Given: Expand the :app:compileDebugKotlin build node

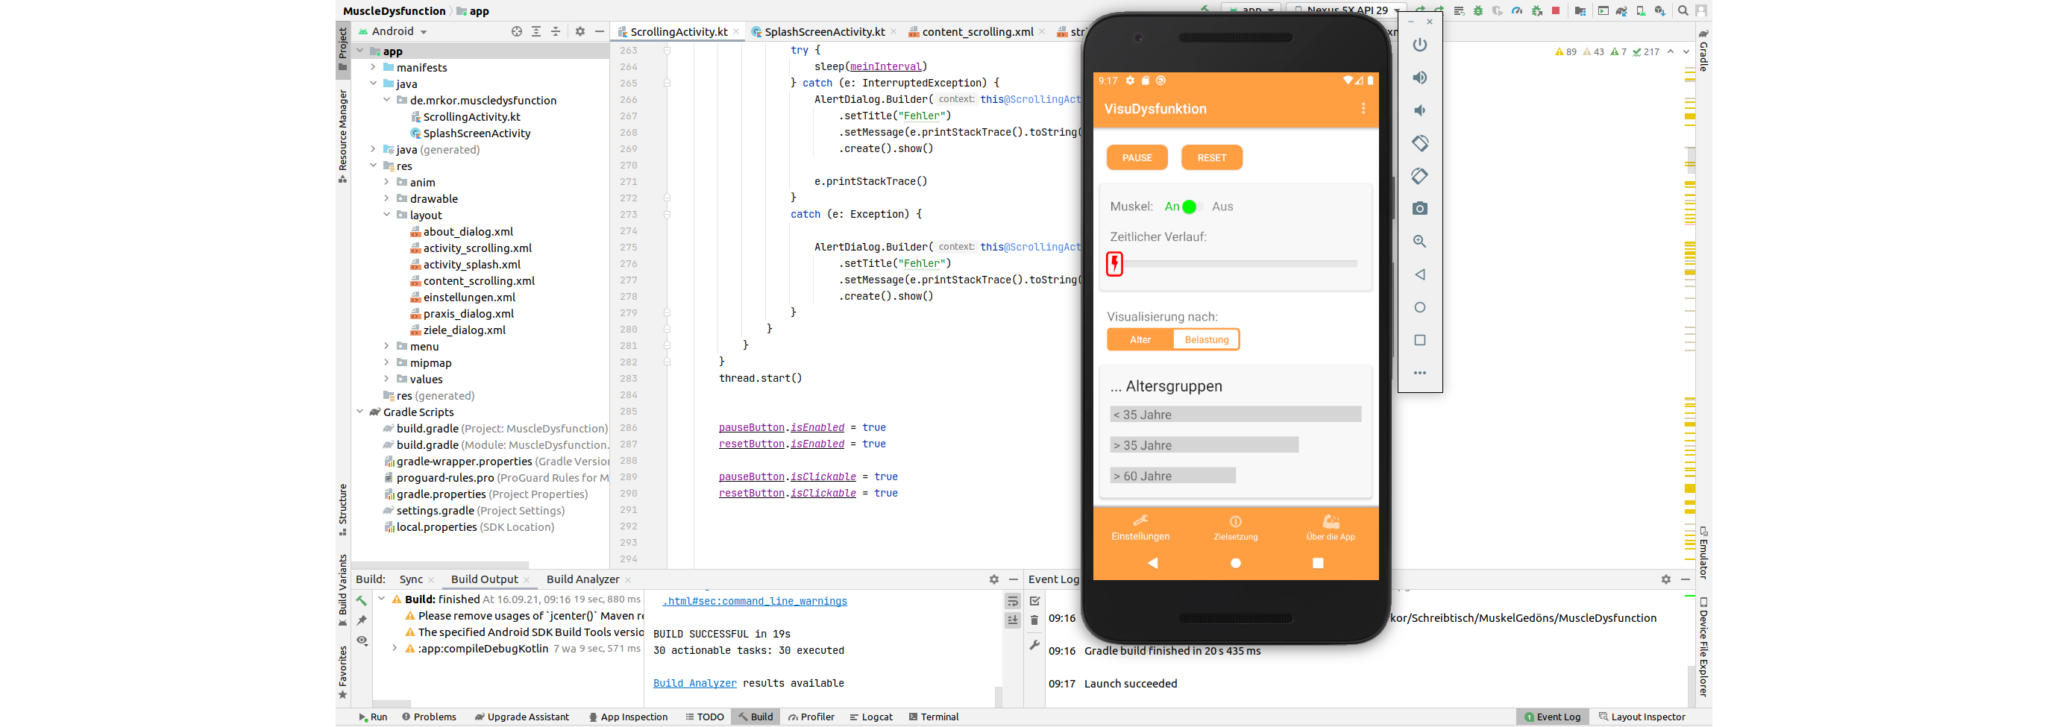Looking at the screenshot, I should tap(395, 648).
